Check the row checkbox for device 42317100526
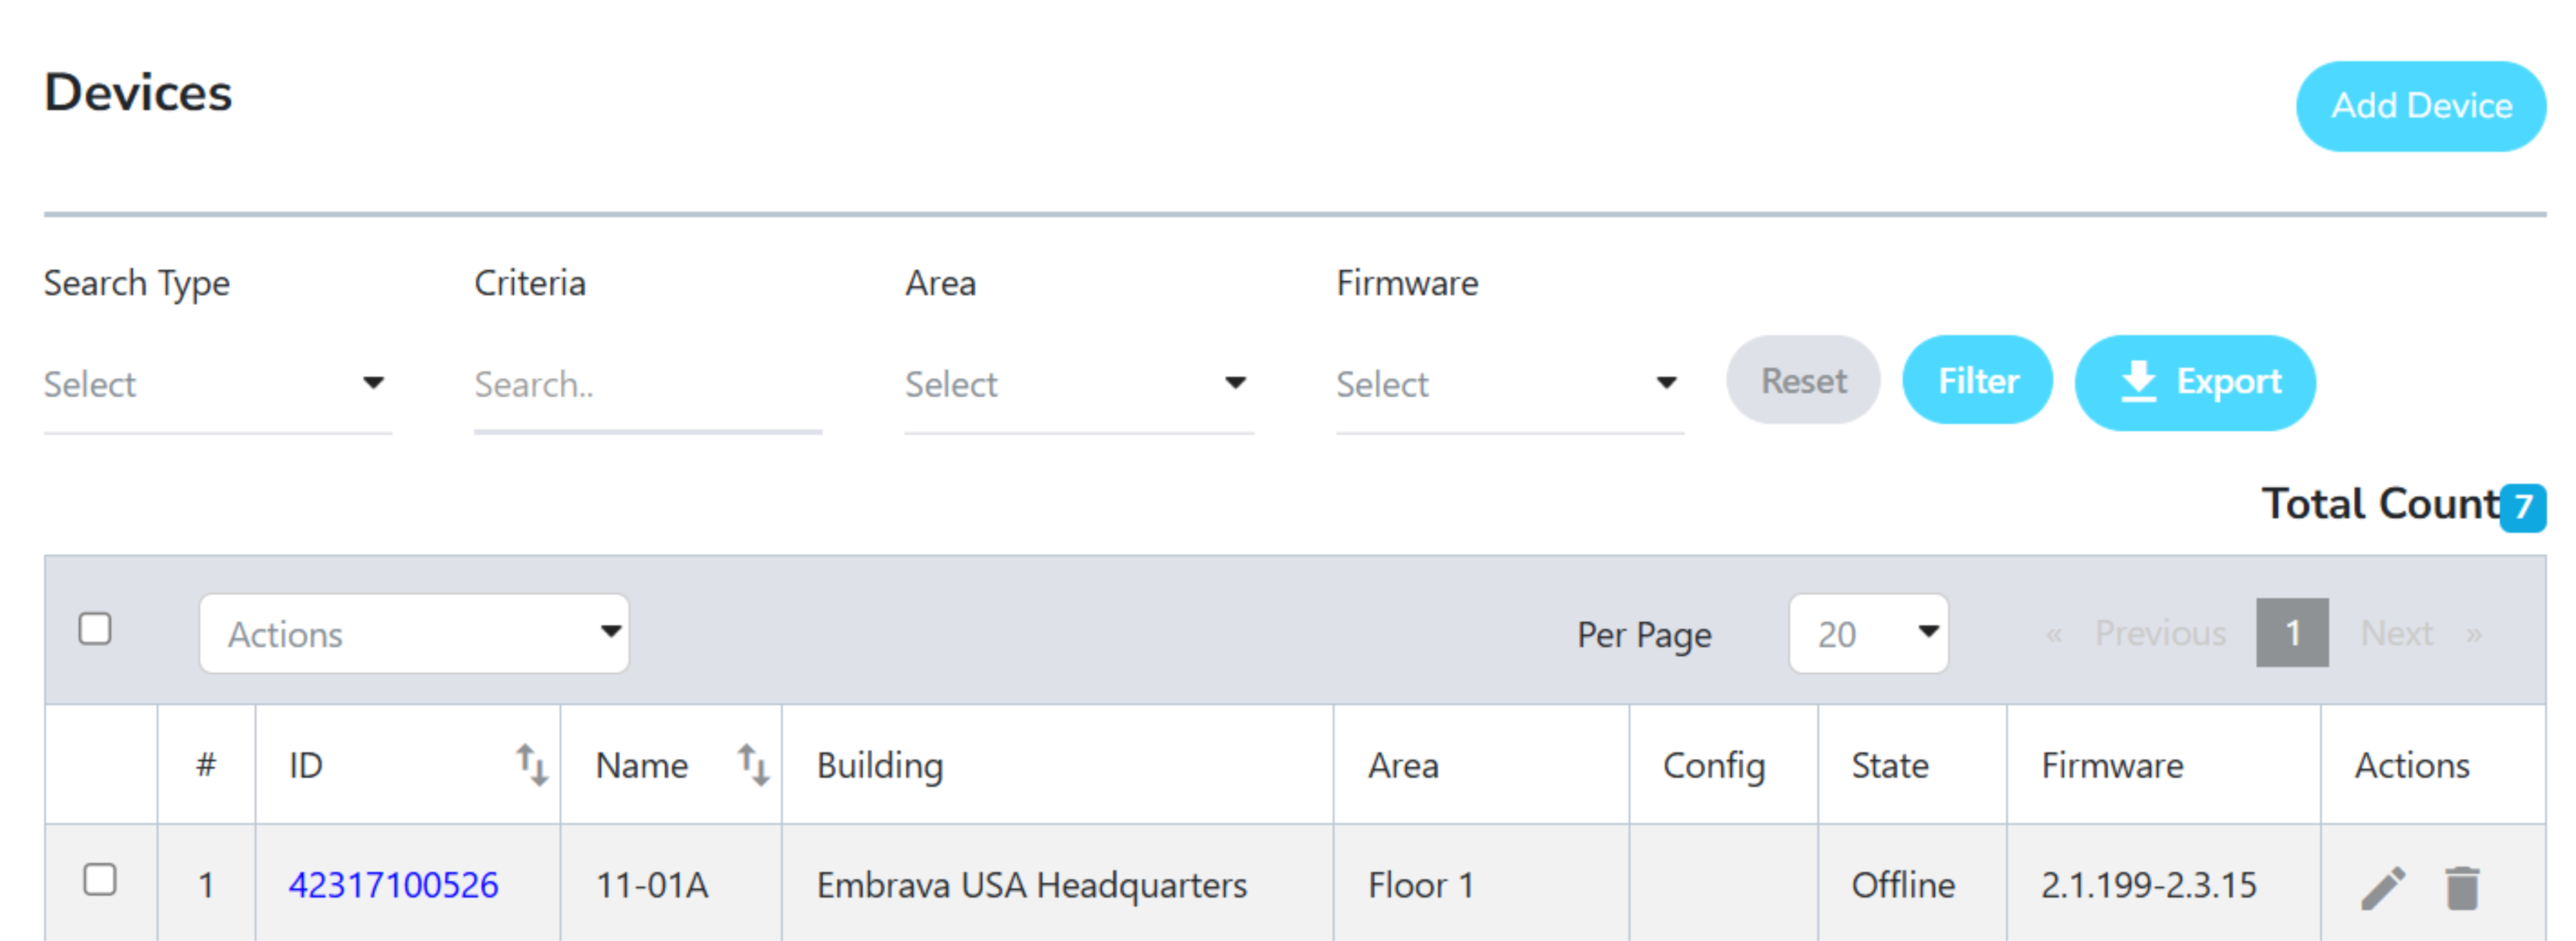This screenshot has height=941, width=2576. (x=100, y=880)
